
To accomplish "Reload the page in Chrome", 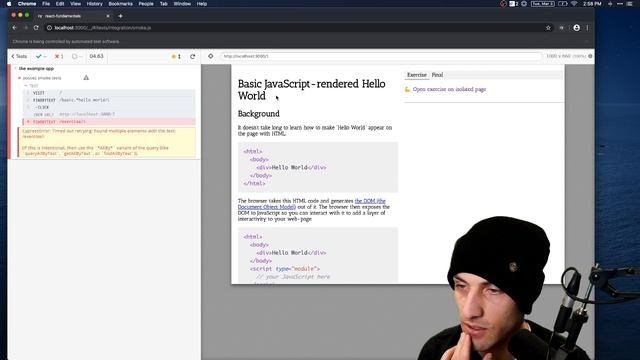I will click(36, 28).
